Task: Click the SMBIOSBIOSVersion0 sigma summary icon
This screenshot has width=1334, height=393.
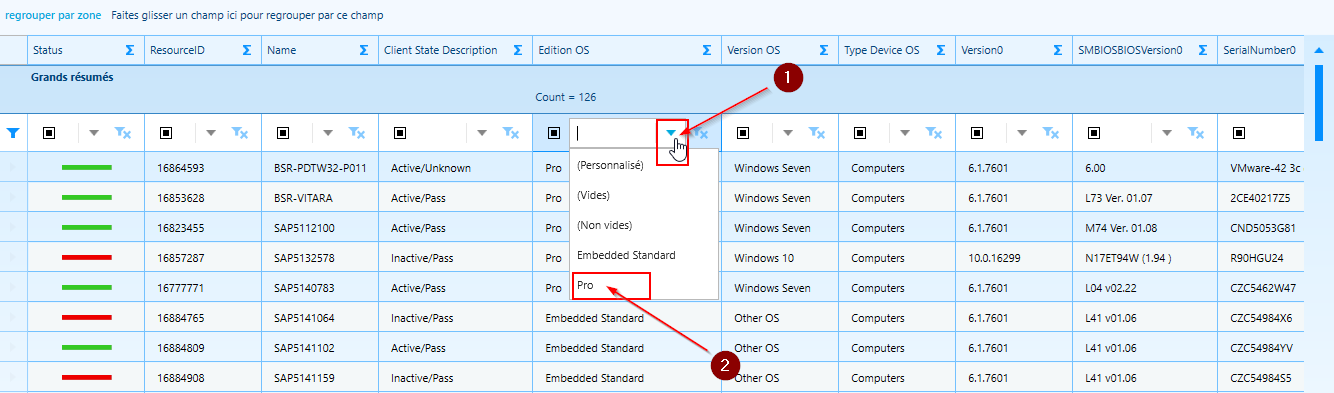Action: tap(1203, 50)
